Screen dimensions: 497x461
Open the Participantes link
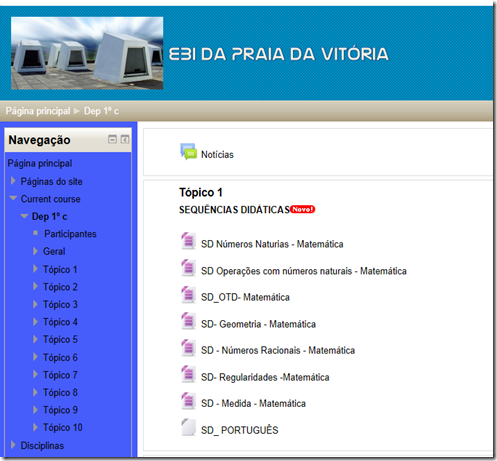70,234
